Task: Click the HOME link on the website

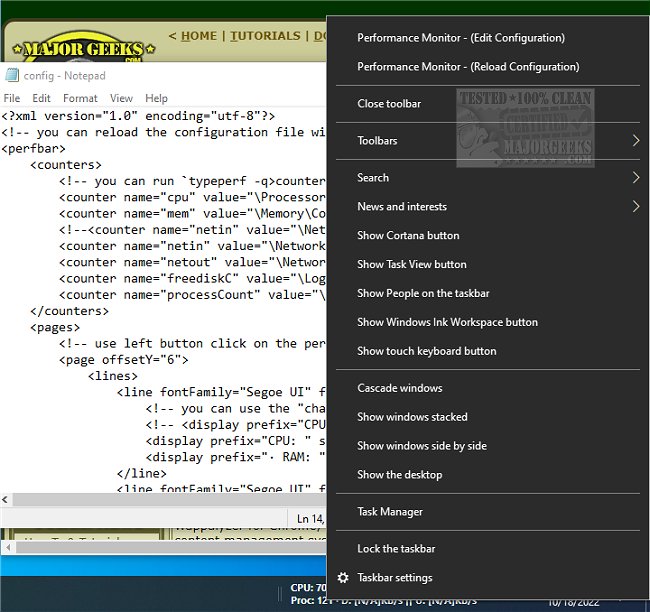Action: (198, 36)
